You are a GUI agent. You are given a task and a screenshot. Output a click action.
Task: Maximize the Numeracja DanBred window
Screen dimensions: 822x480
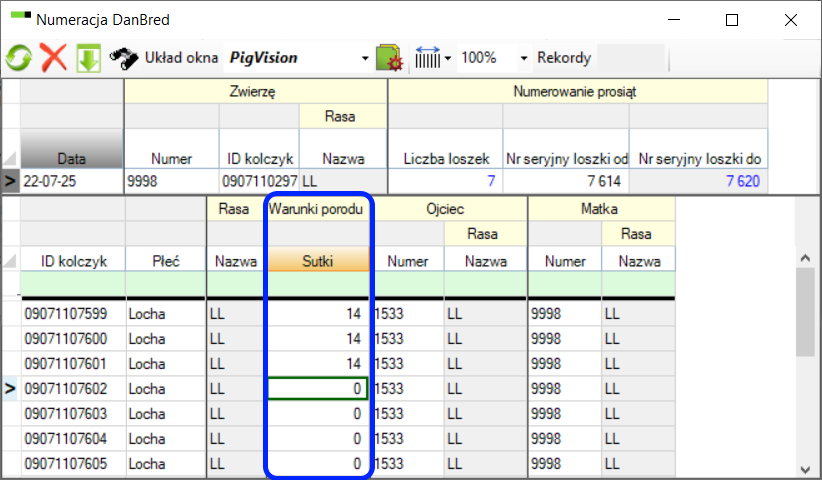point(732,20)
